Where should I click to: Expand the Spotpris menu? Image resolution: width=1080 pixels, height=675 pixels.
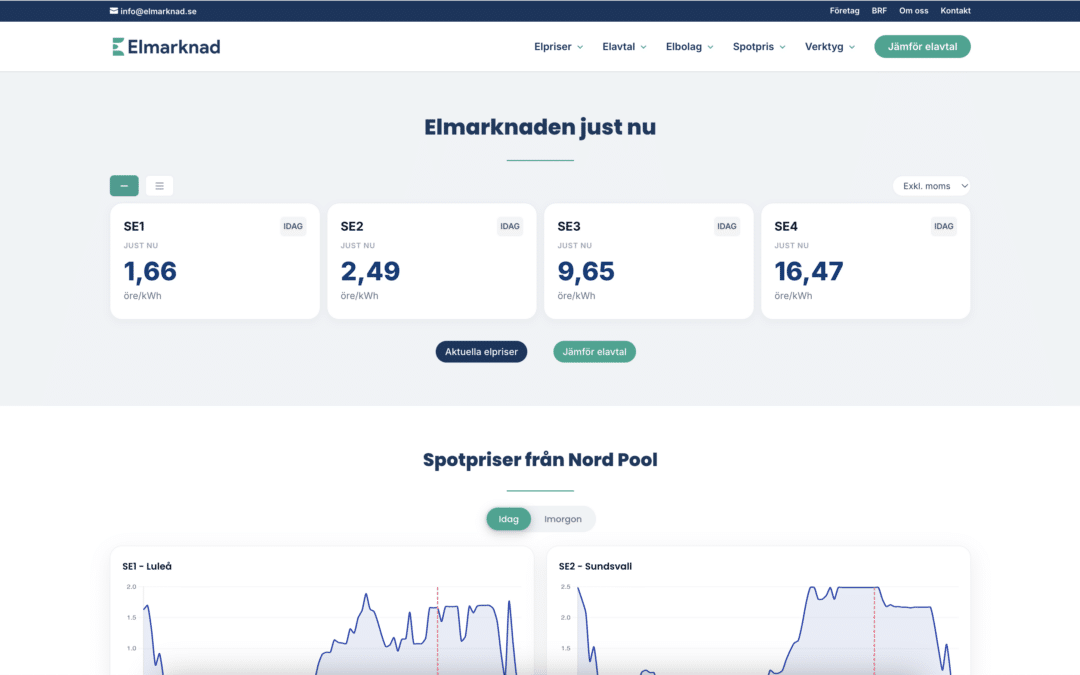click(757, 46)
